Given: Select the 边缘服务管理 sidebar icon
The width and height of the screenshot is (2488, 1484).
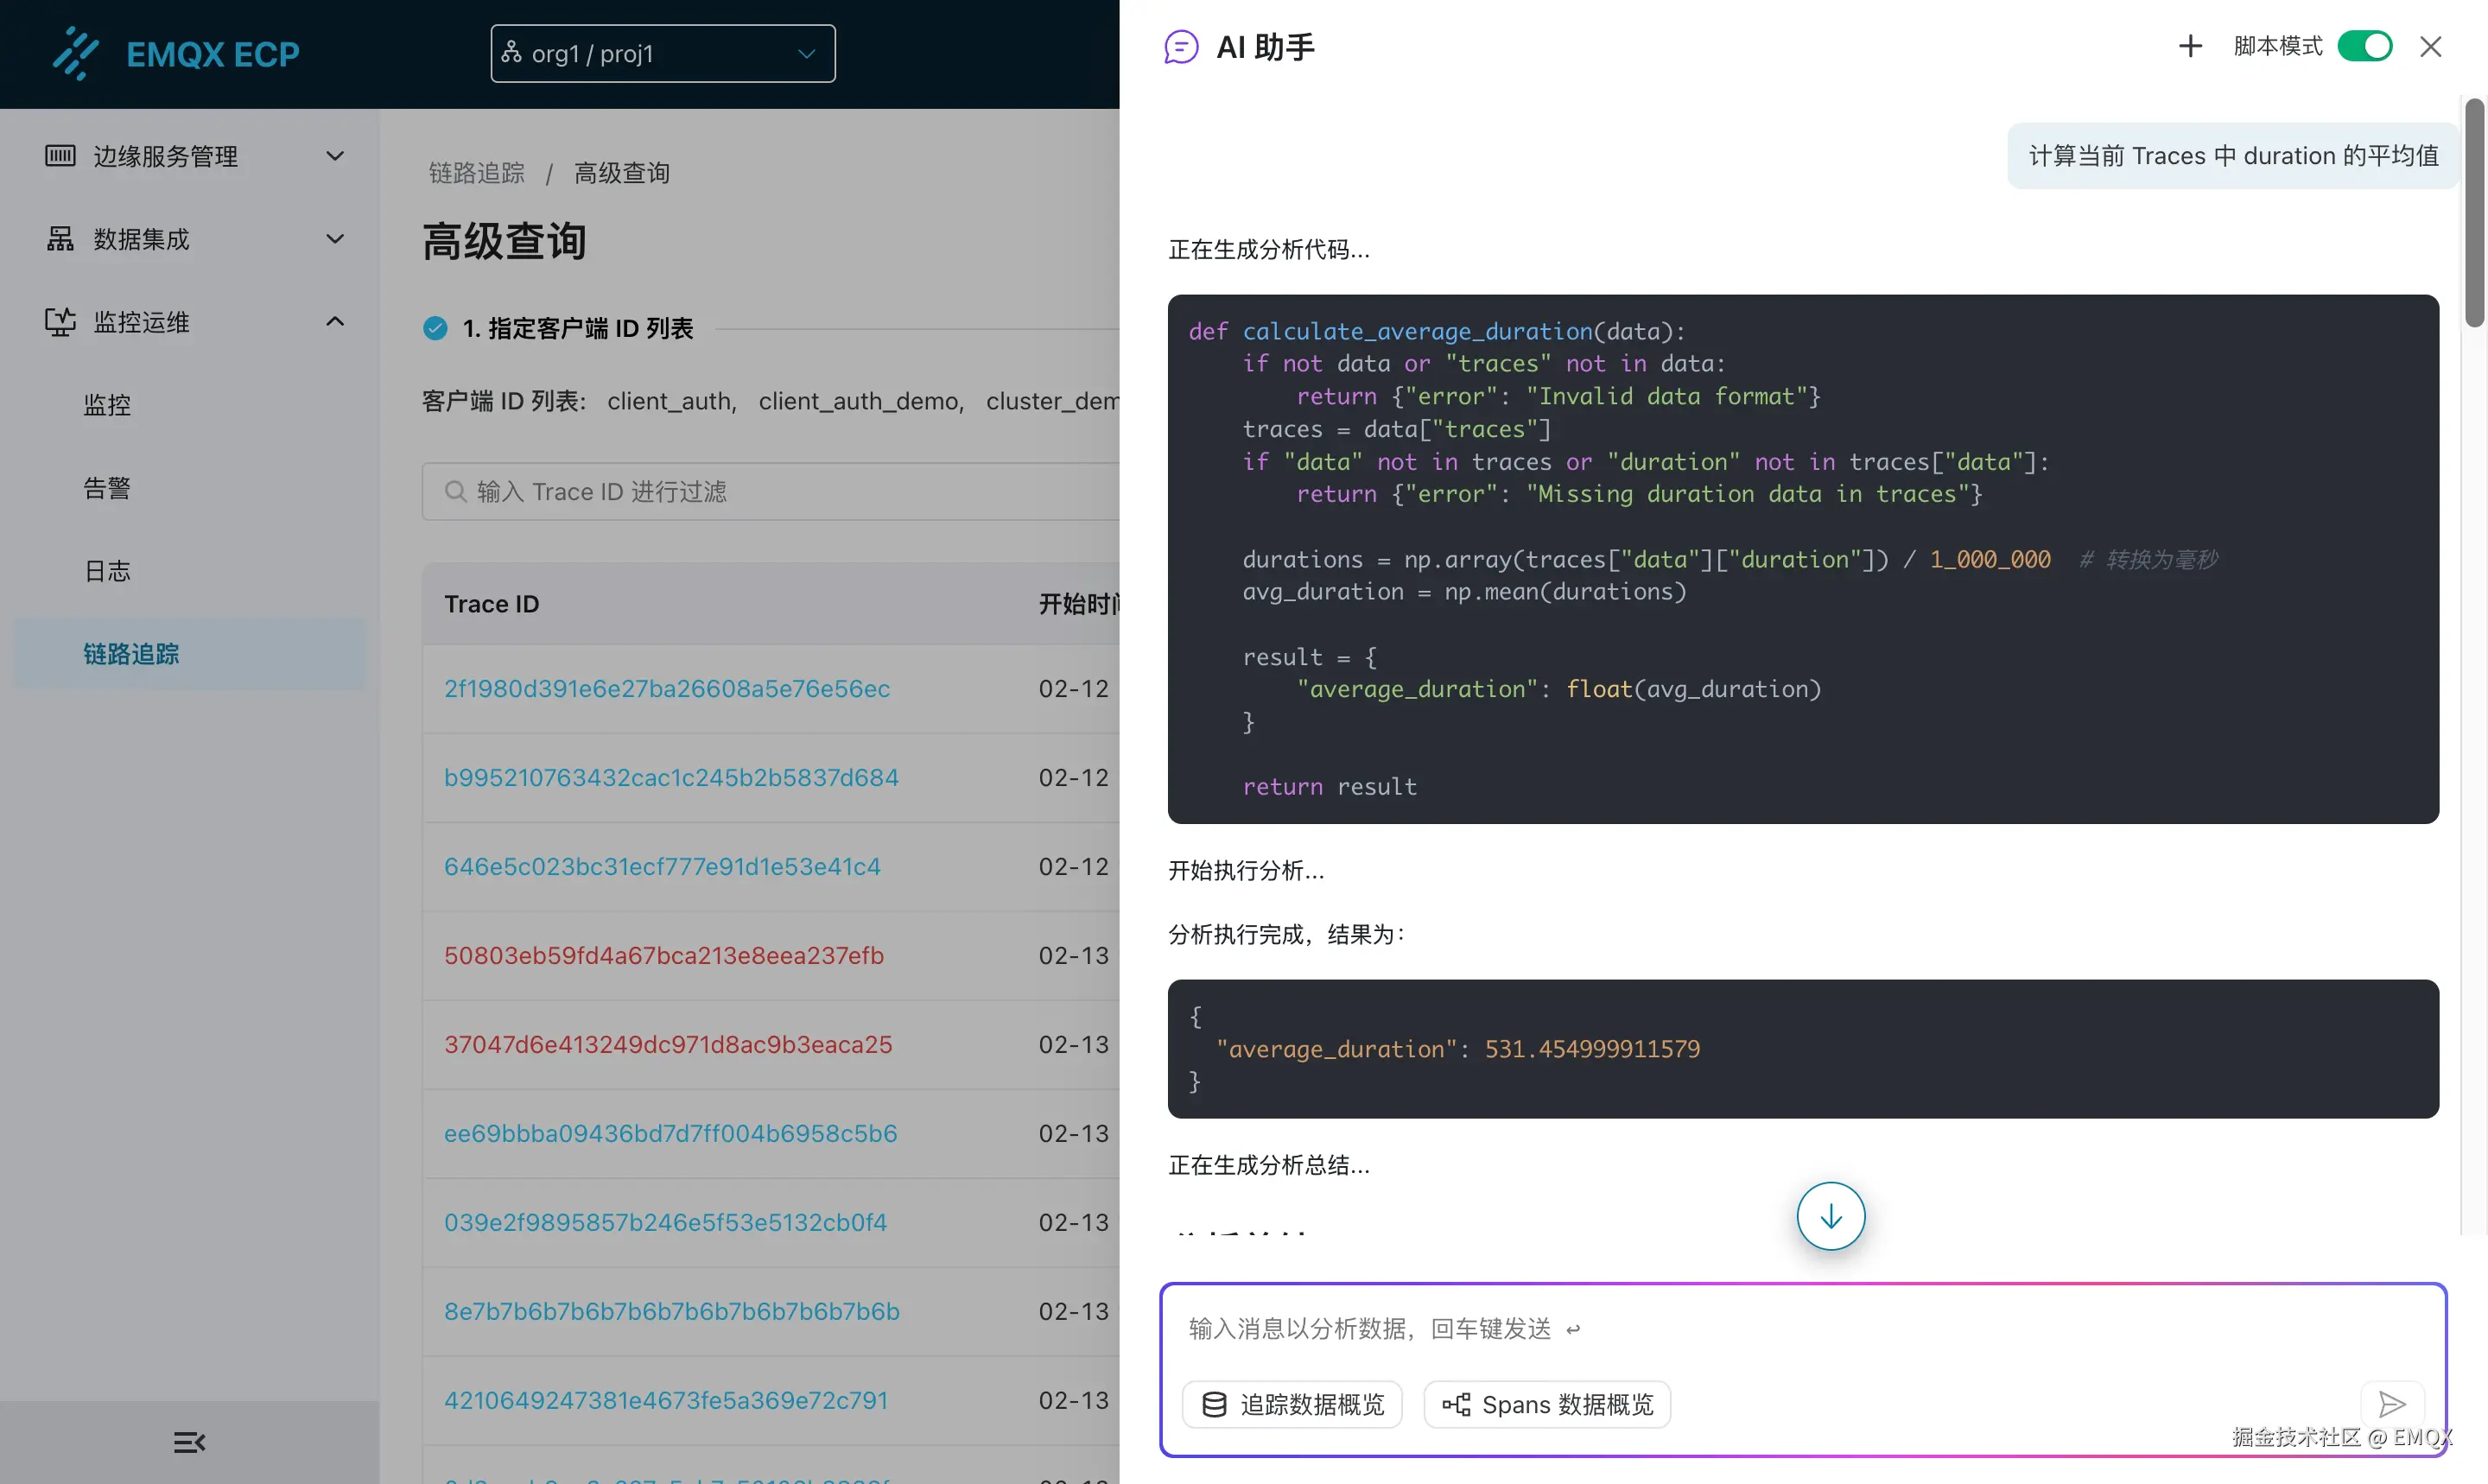Looking at the screenshot, I should 60,156.
